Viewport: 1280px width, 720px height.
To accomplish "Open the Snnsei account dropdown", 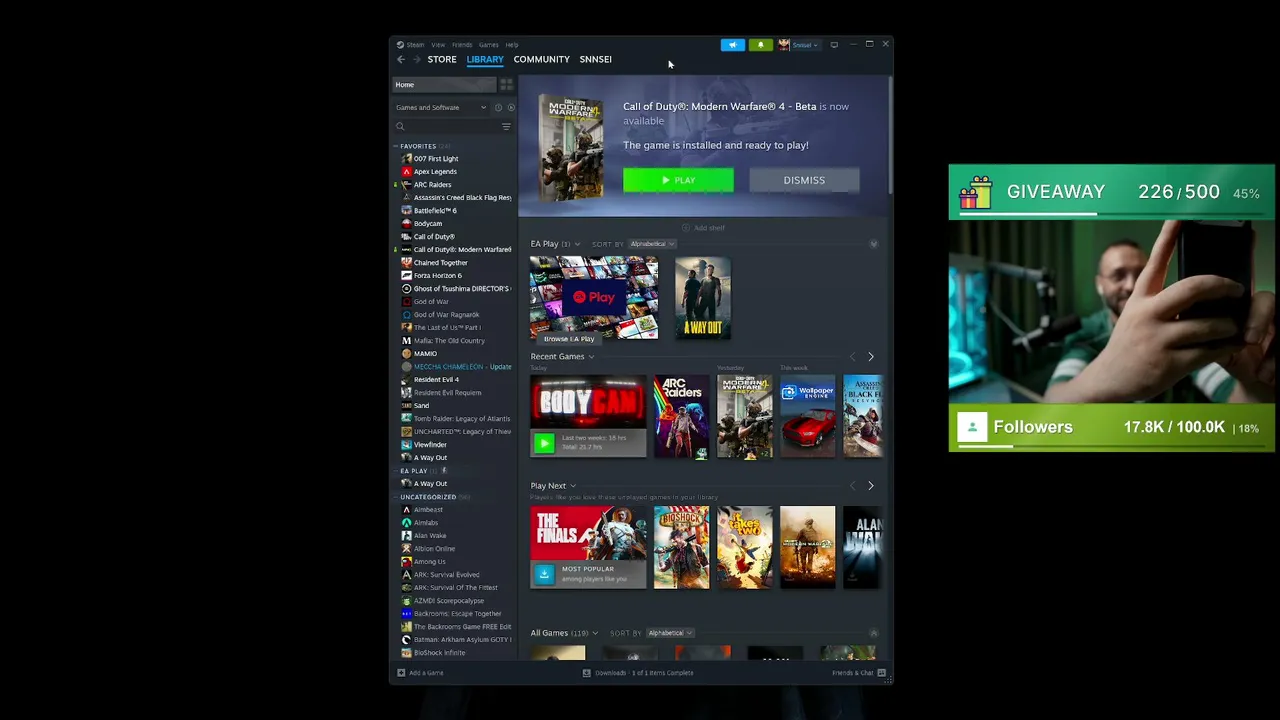I will point(805,45).
